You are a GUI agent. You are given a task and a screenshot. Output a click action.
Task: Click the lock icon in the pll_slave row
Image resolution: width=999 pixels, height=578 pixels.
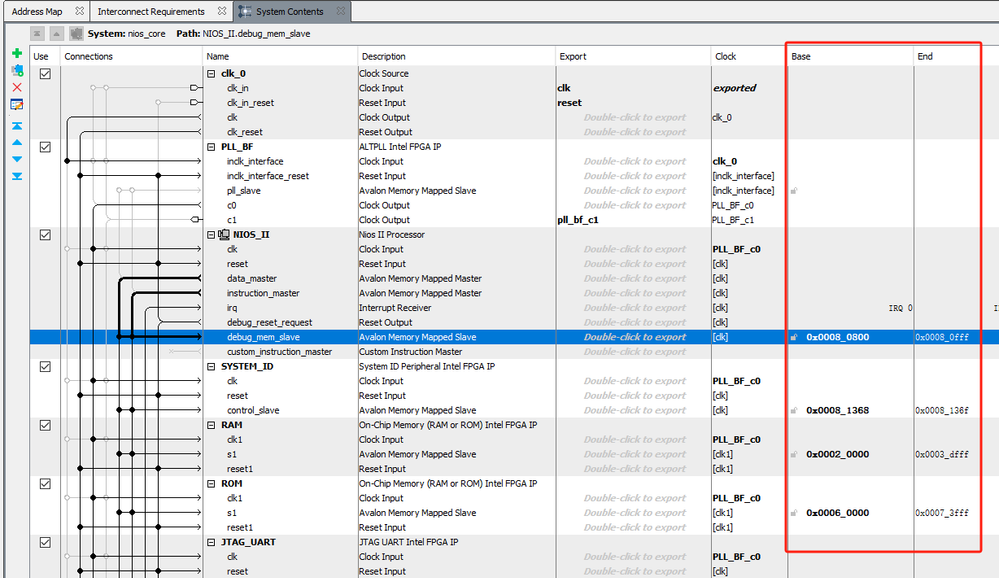[x=794, y=191]
